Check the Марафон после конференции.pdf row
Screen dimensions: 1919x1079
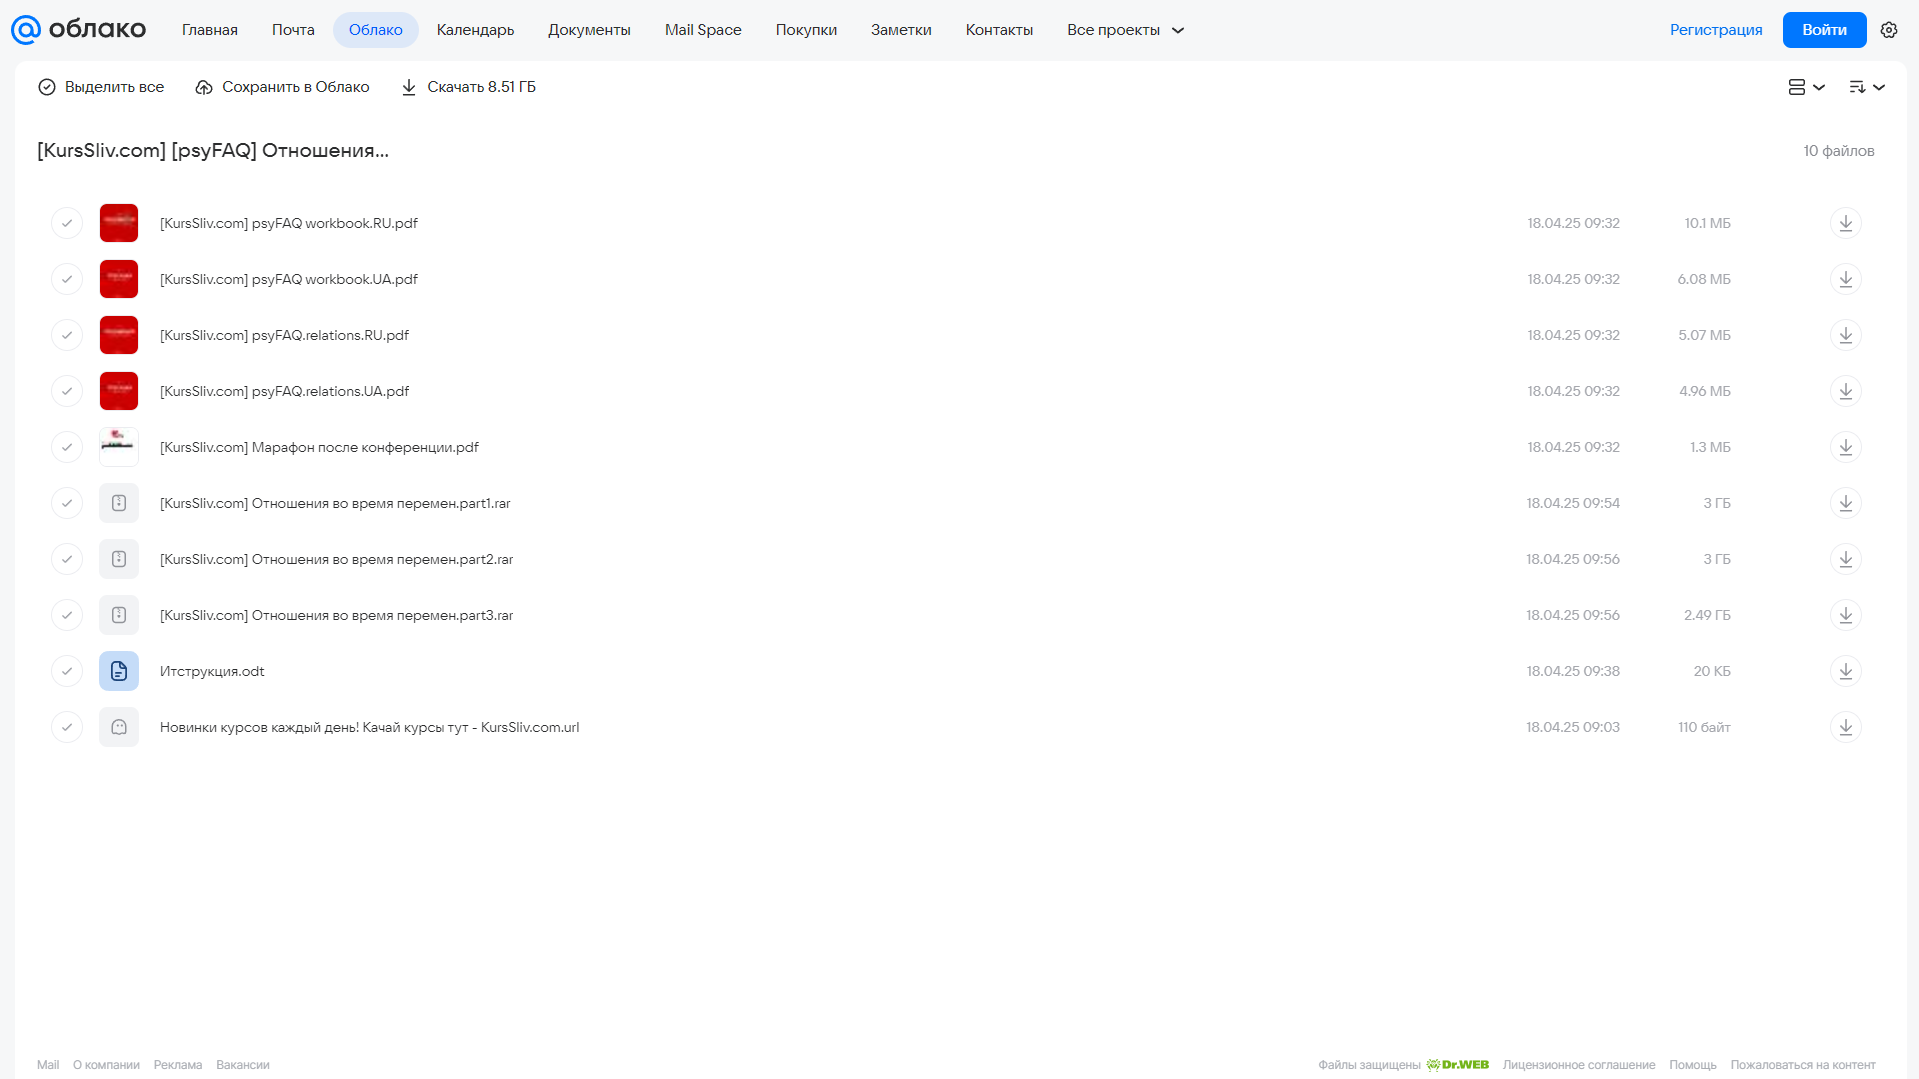click(x=67, y=447)
